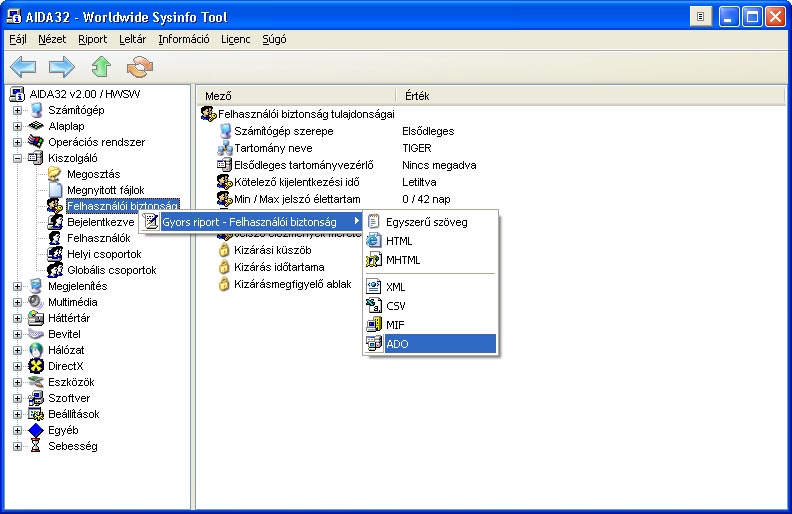Click the Bejelentkezve user icon
This screenshot has width=792, height=514.
55,222
